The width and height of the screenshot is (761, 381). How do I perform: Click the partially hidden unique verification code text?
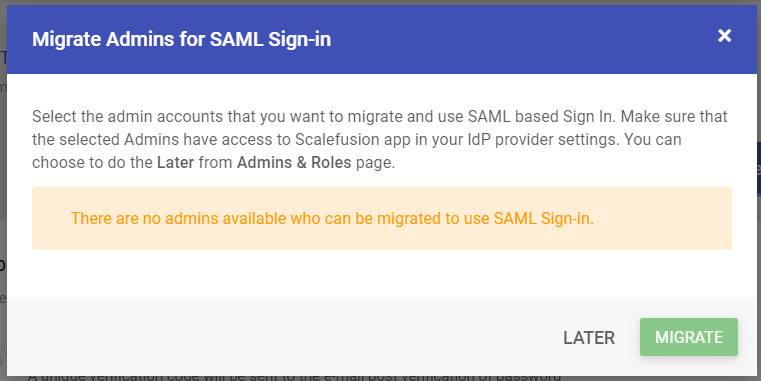294,377
